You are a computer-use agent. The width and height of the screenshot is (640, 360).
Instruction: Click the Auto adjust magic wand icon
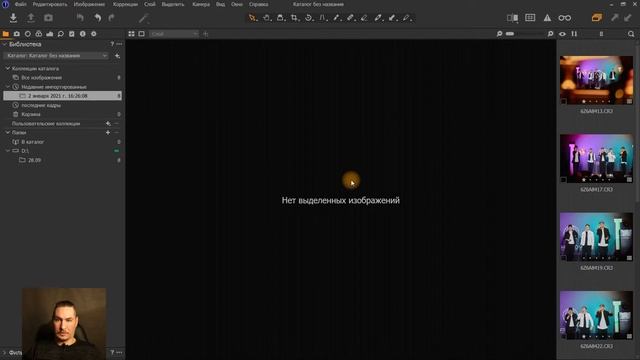(143, 18)
